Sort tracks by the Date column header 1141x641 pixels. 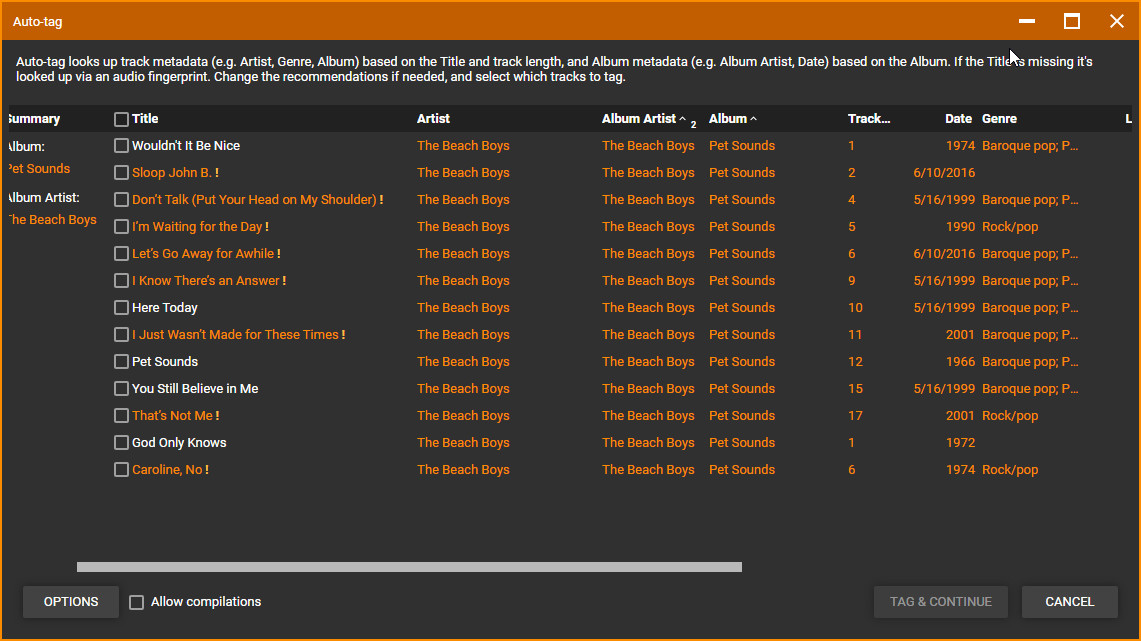957,119
